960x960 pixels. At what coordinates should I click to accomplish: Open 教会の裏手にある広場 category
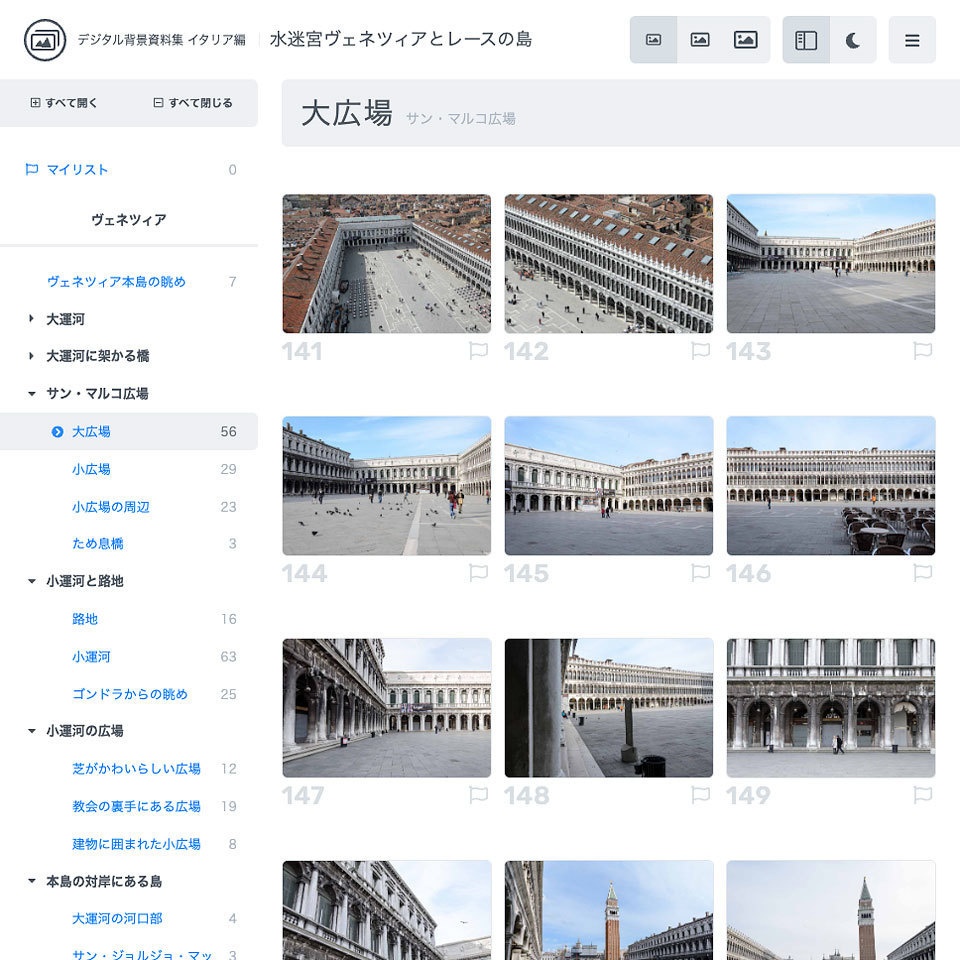pos(137,806)
